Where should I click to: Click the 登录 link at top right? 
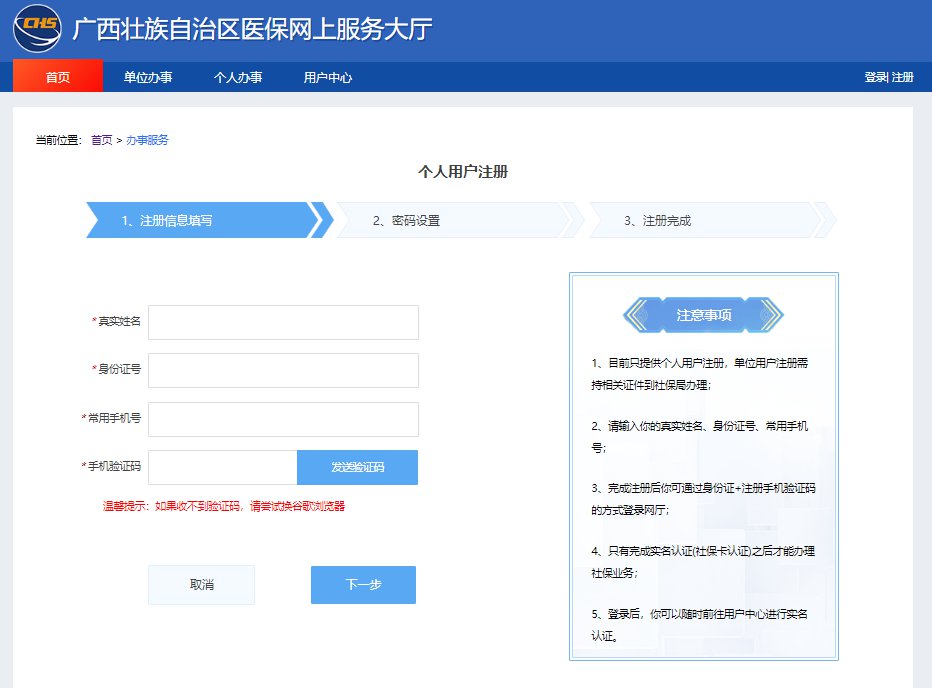[x=875, y=77]
